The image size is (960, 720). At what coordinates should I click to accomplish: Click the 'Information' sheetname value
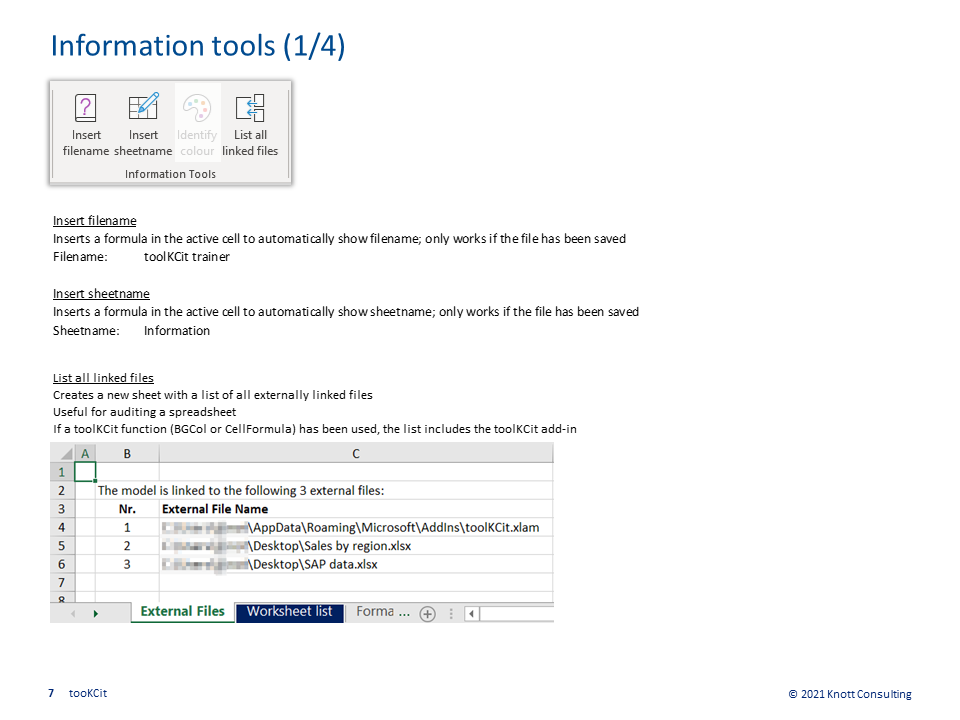coord(177,331)
